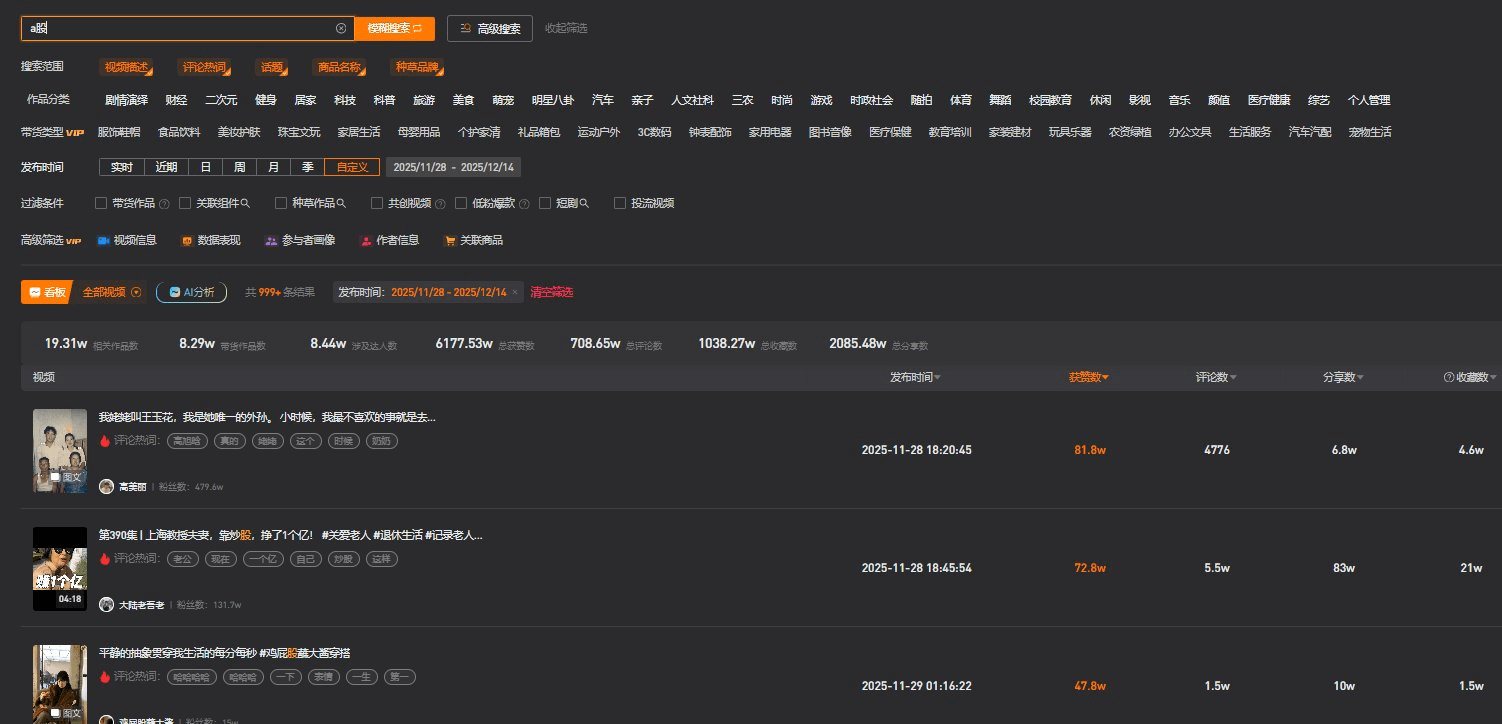
Task: Toggle the 评论热词 search scope tag
Action: tap(205, 67)
